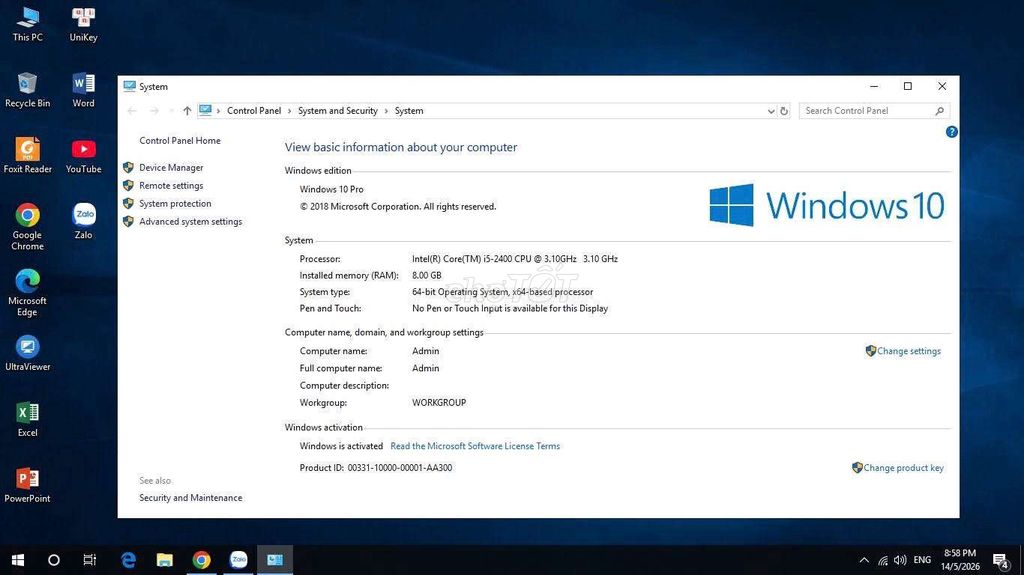Open UniKey desktop shortcut
This screenshot has height=575, width=1024.
[x=84, y=24]
